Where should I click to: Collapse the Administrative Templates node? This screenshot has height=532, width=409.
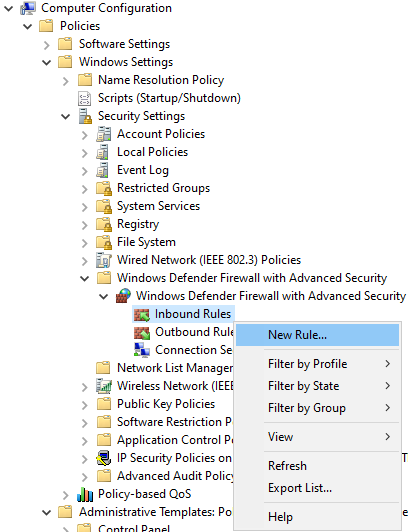coord(47,512)
